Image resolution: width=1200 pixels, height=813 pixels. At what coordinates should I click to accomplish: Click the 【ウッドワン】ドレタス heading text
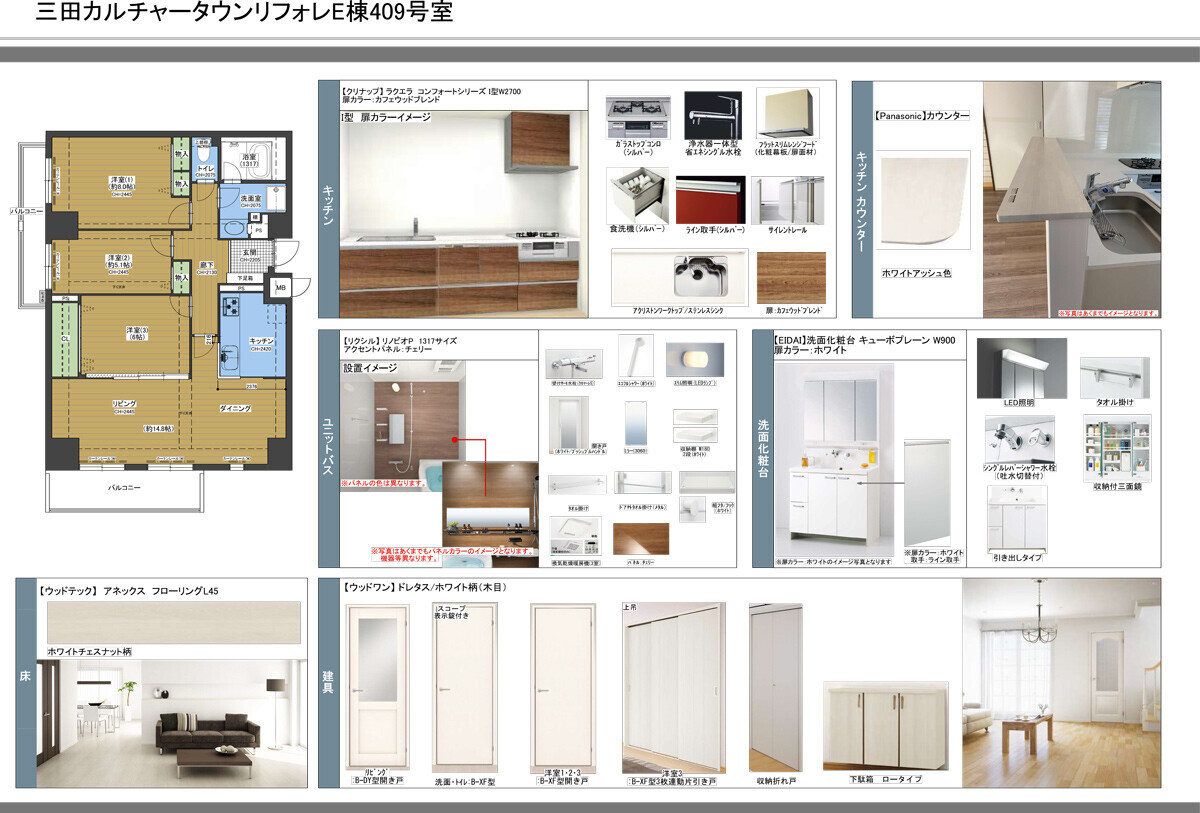pyautogui.click(x=427, y=586)
